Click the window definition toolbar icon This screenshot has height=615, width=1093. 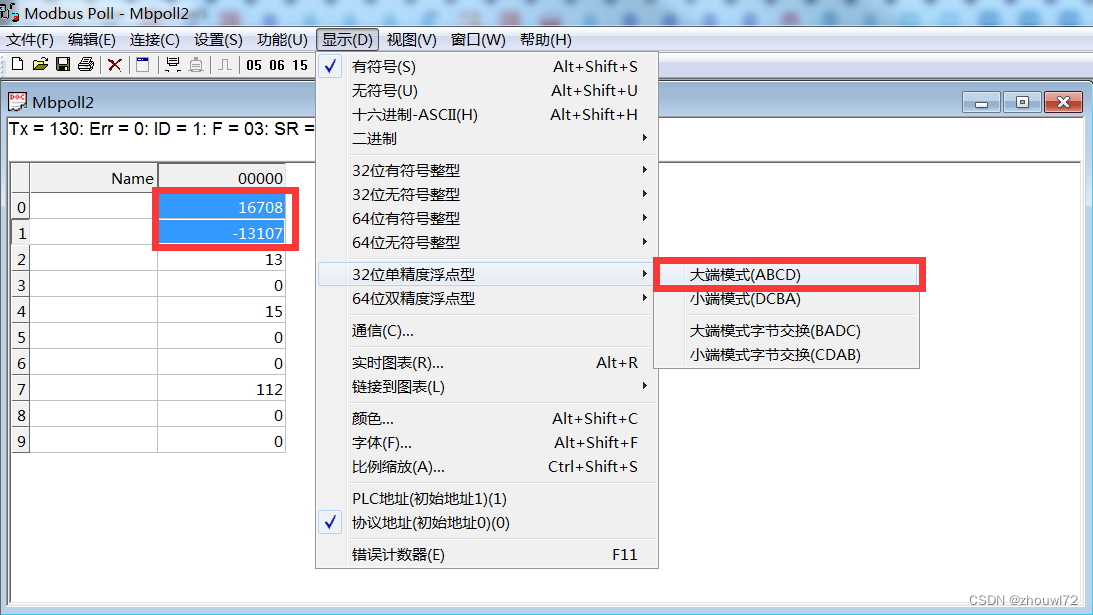pyautogui.click(x=143, y=65)
